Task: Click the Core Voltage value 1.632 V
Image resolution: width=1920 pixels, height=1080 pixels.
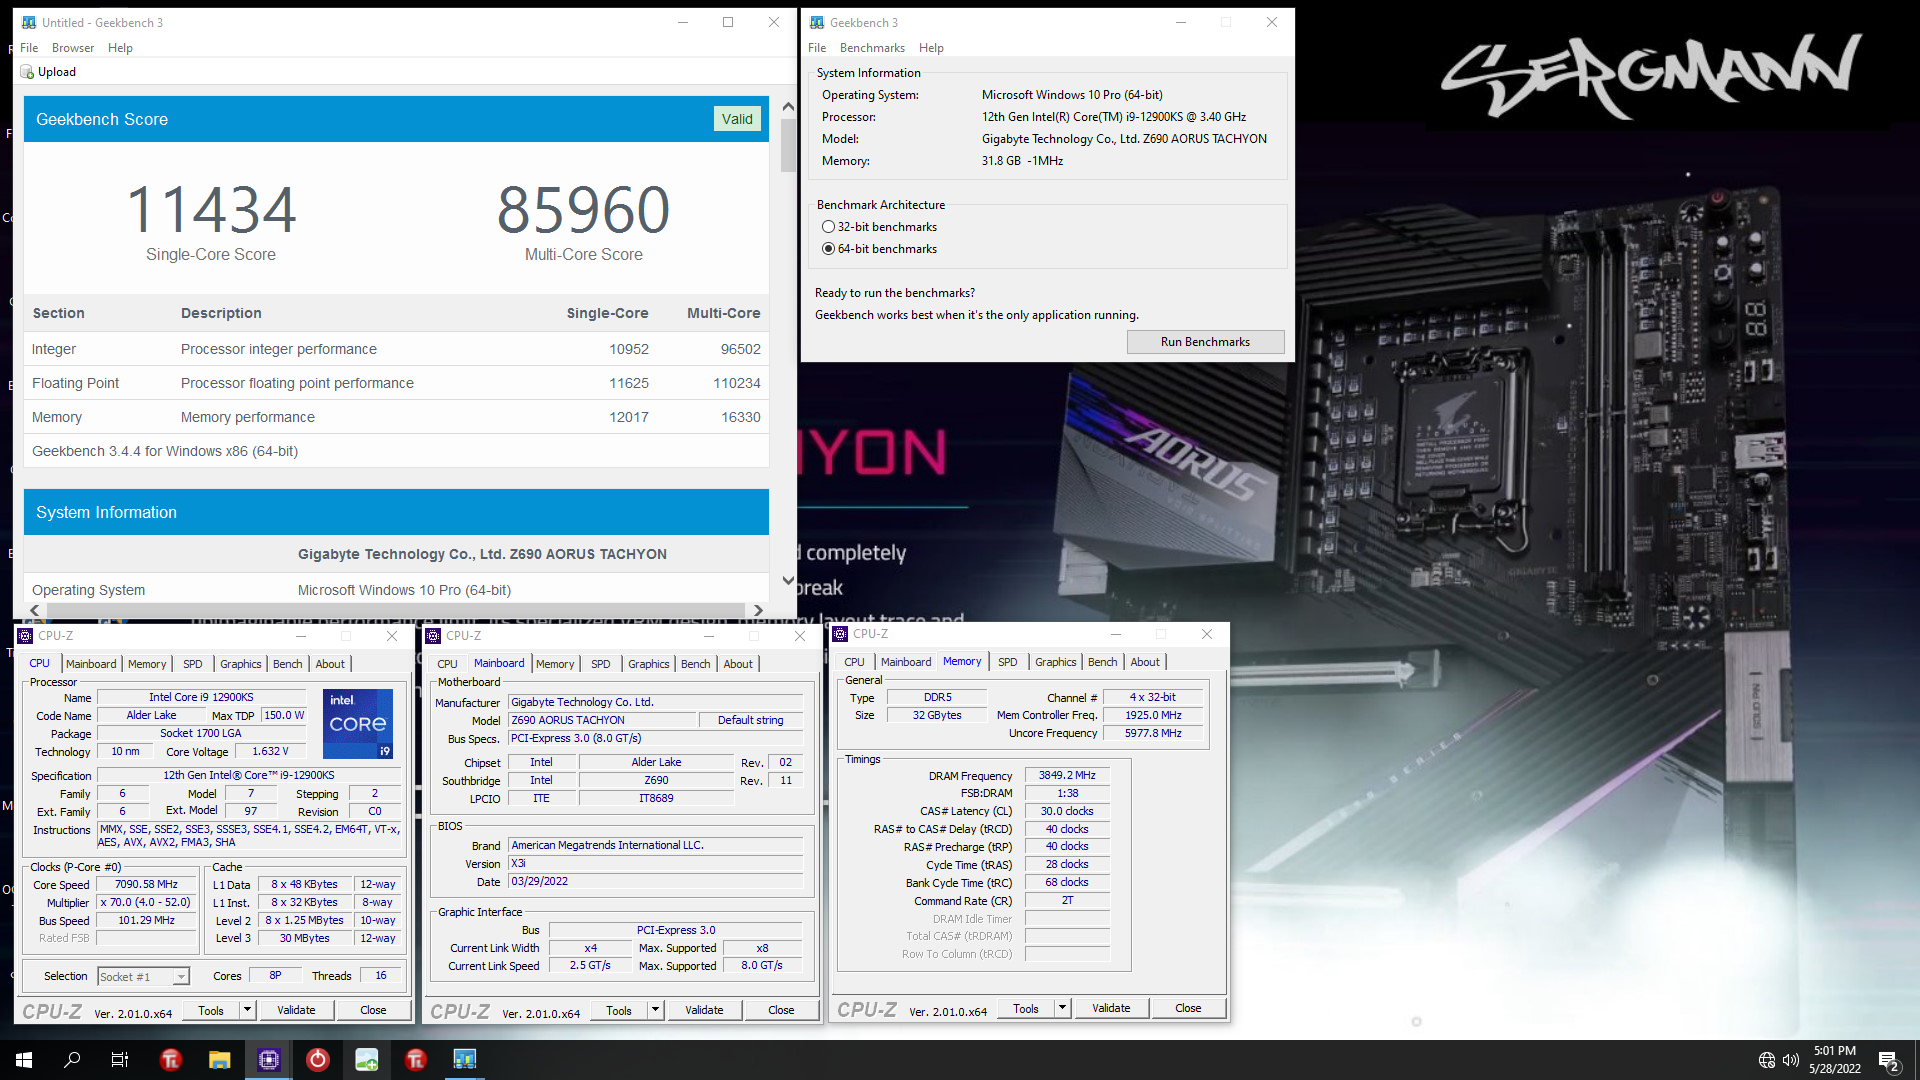Action: point(270,752)
